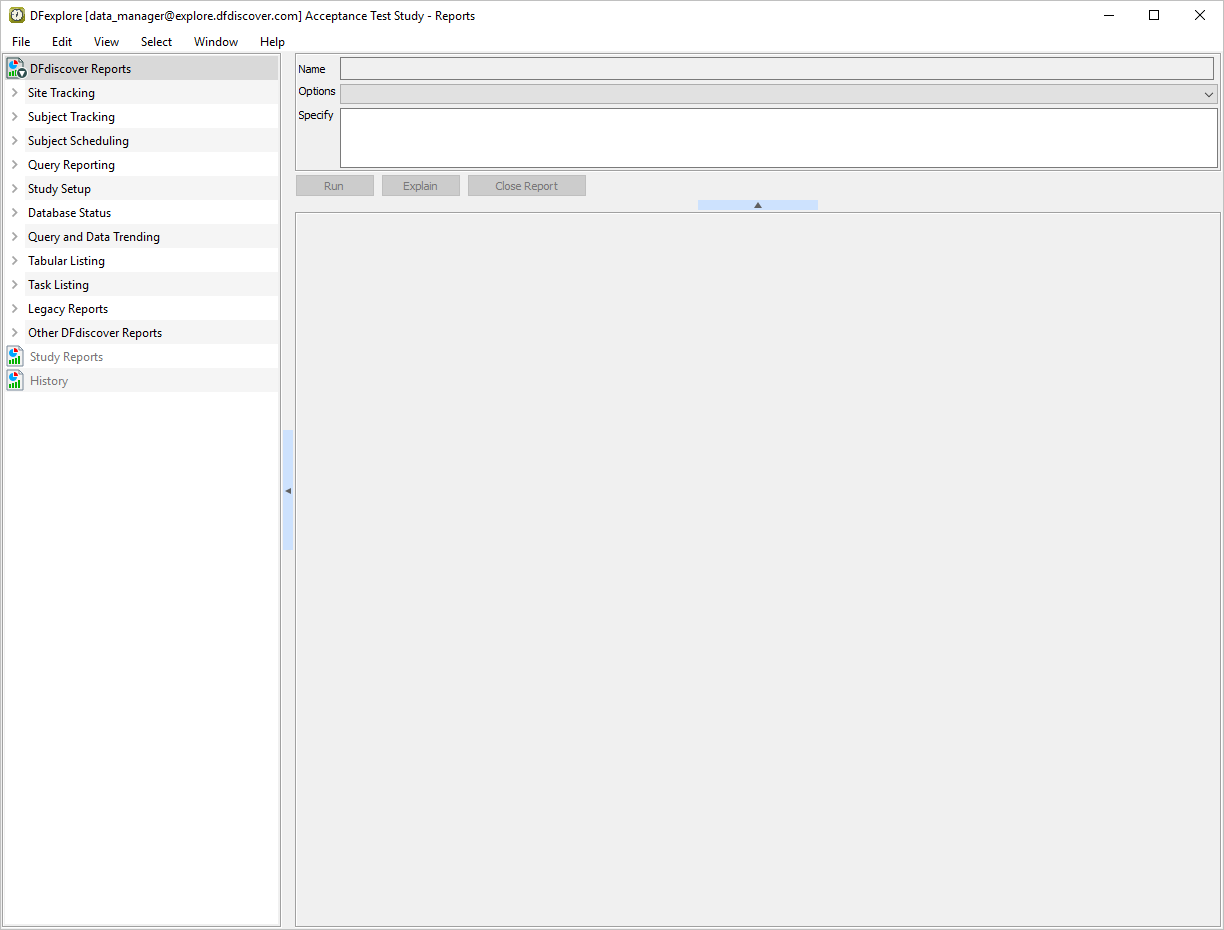1224x930 pixels.
Task: Expand the Legacy Reports chevron
Action: click(14, 309)
